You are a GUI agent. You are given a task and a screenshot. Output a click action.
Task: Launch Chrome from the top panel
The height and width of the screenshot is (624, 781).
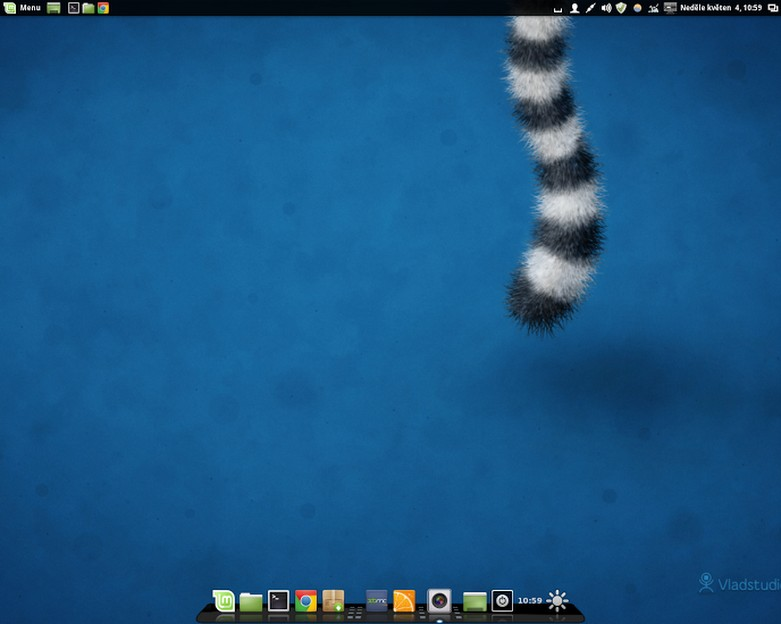[103, 8]
